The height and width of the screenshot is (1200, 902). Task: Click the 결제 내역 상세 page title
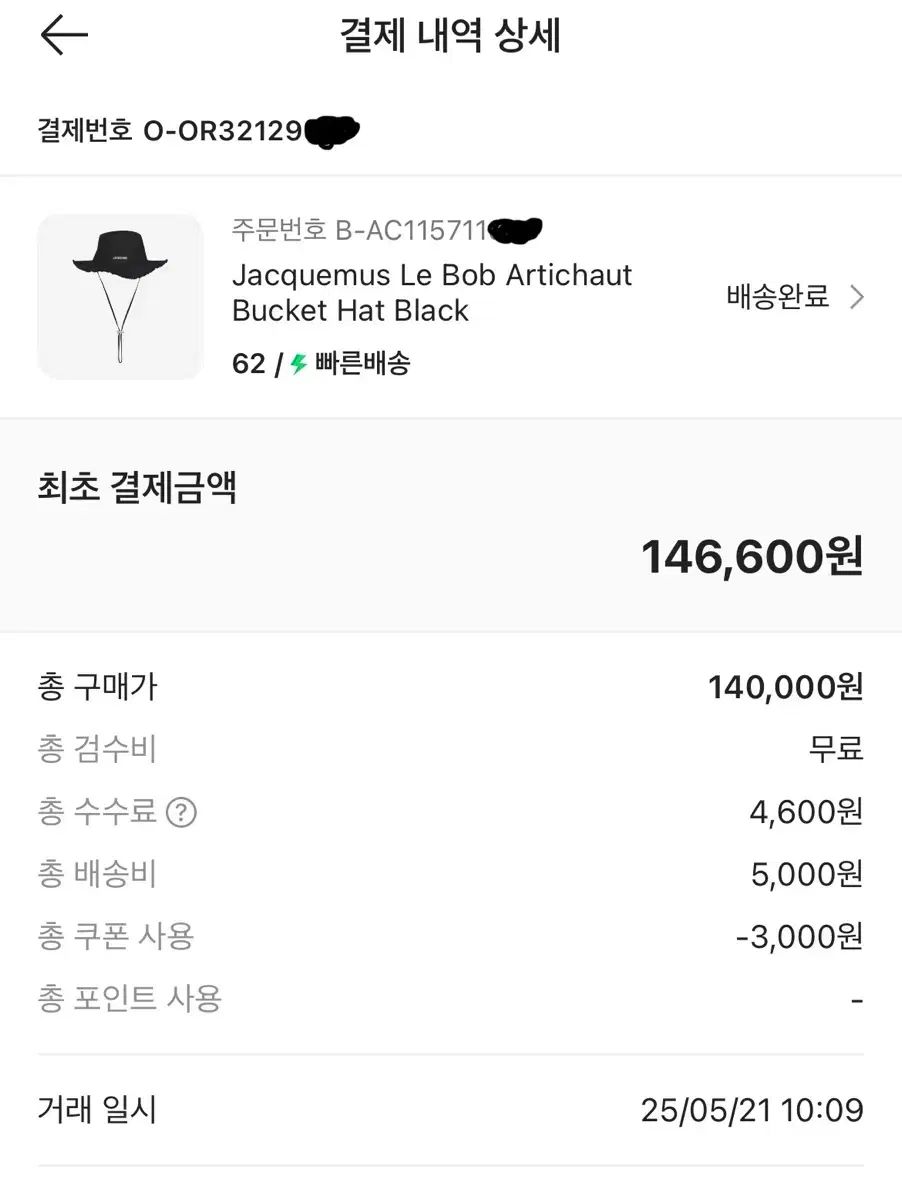[450, 36]
